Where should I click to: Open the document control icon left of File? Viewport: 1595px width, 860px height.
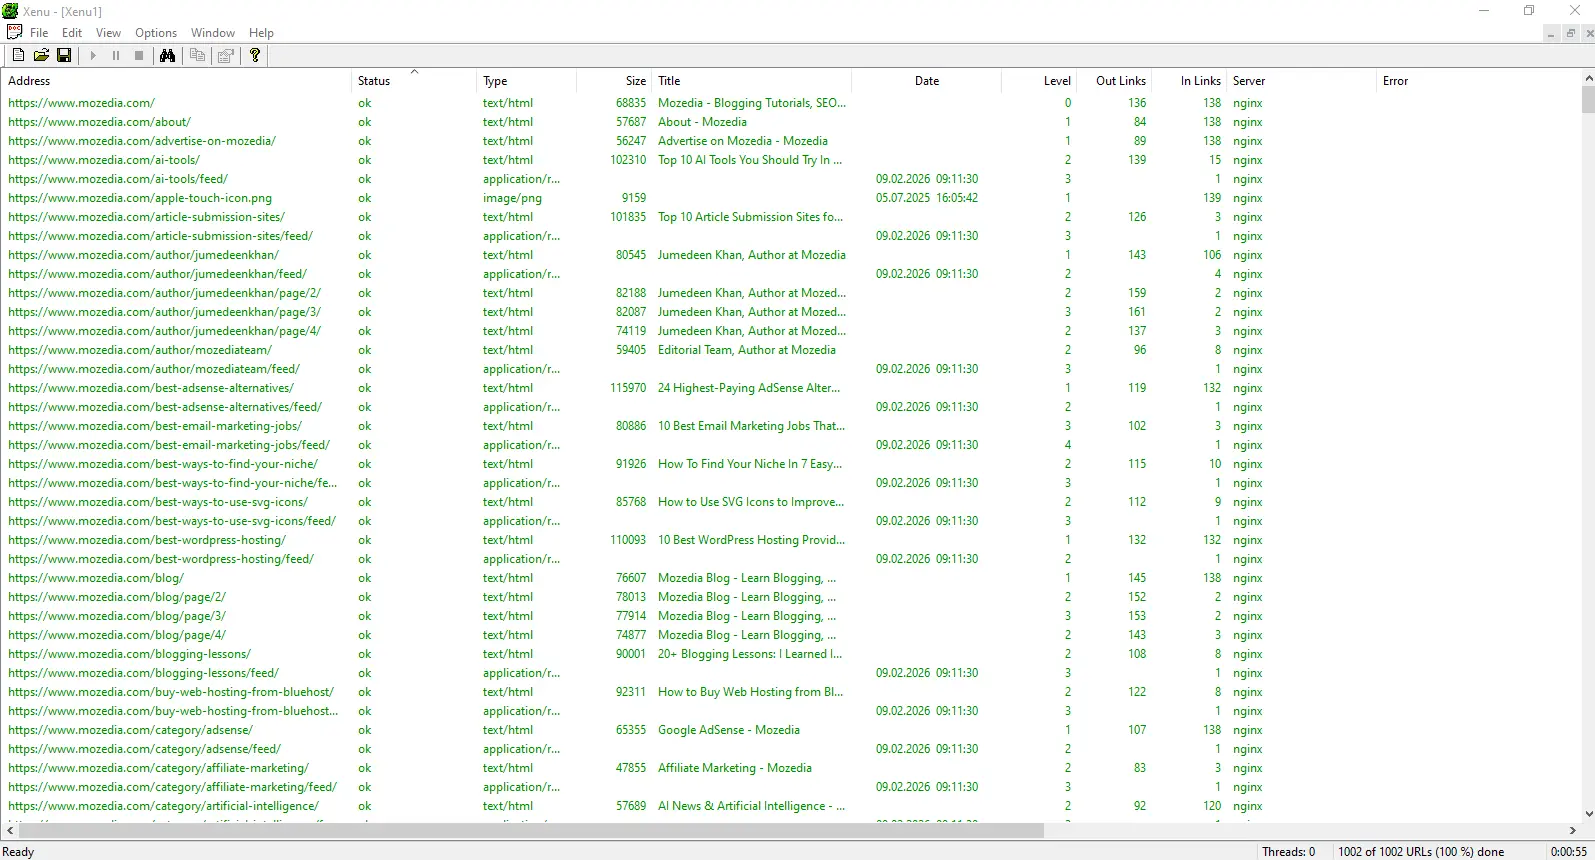pos(14,32)
